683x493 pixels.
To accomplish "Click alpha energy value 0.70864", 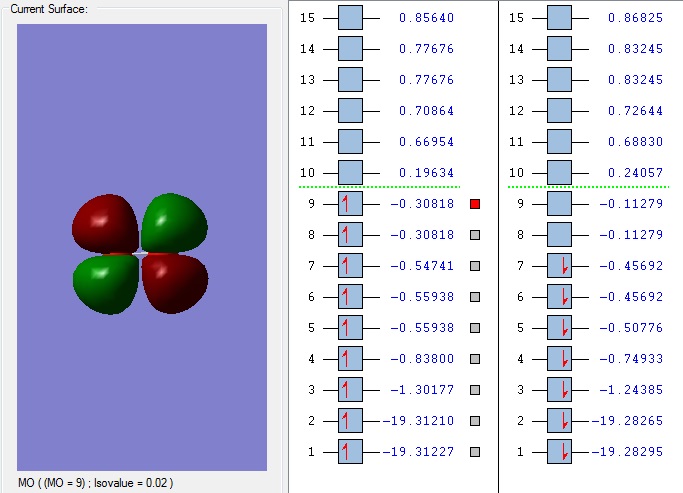I will (x=426, y=111).
